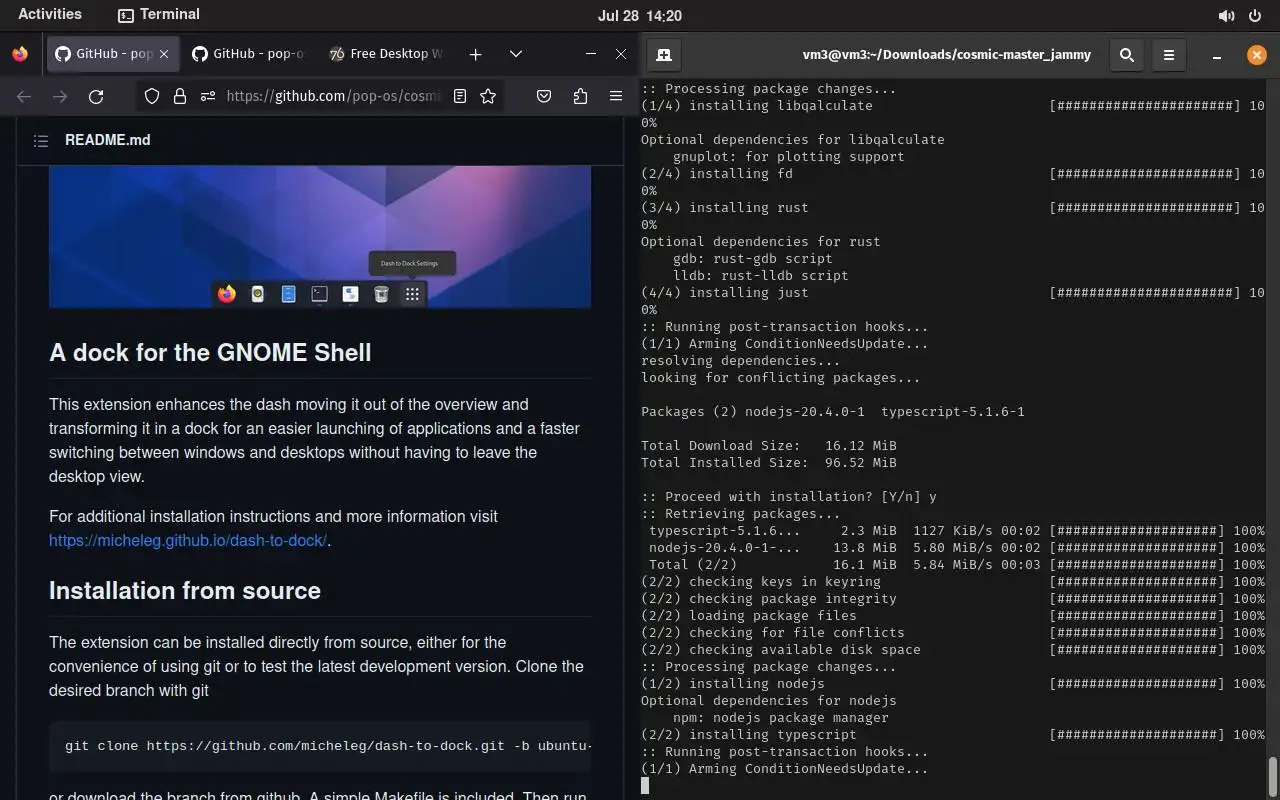1280x800 pixels.
Task: Click the terminal title vm3@vm3 path
Action: tap(947, 55)
